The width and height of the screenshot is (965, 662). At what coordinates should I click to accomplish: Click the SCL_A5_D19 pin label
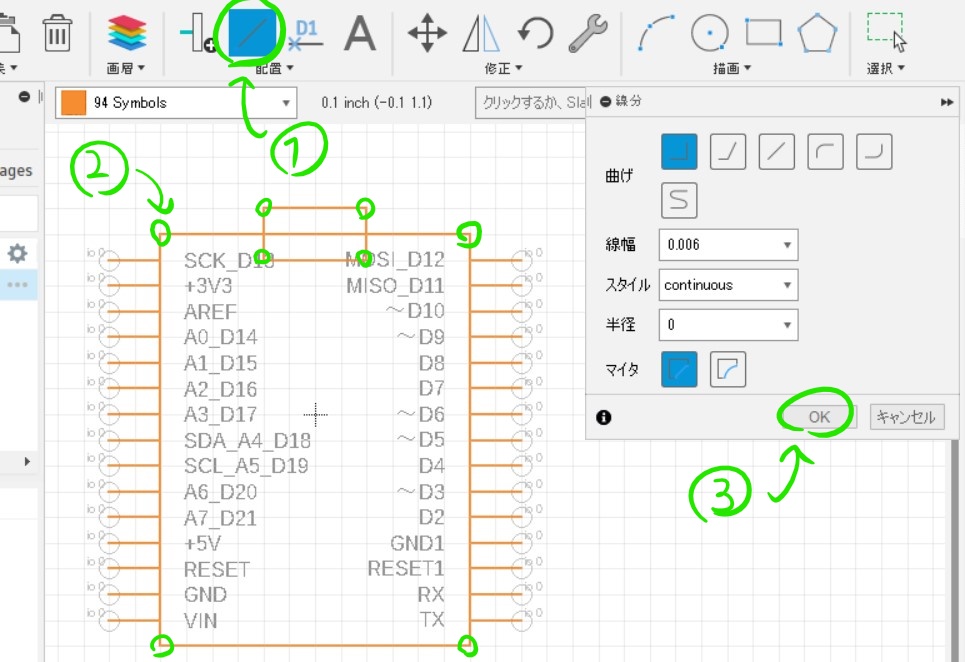(x=246, y=466)
